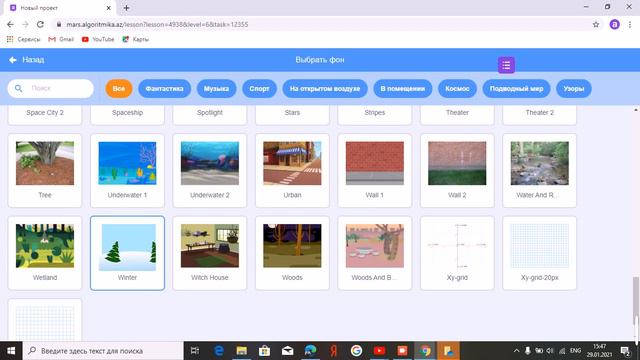This screenshot has width=640, height=360.
Task: Select the Space City 2 label
Action: (45, 113)
